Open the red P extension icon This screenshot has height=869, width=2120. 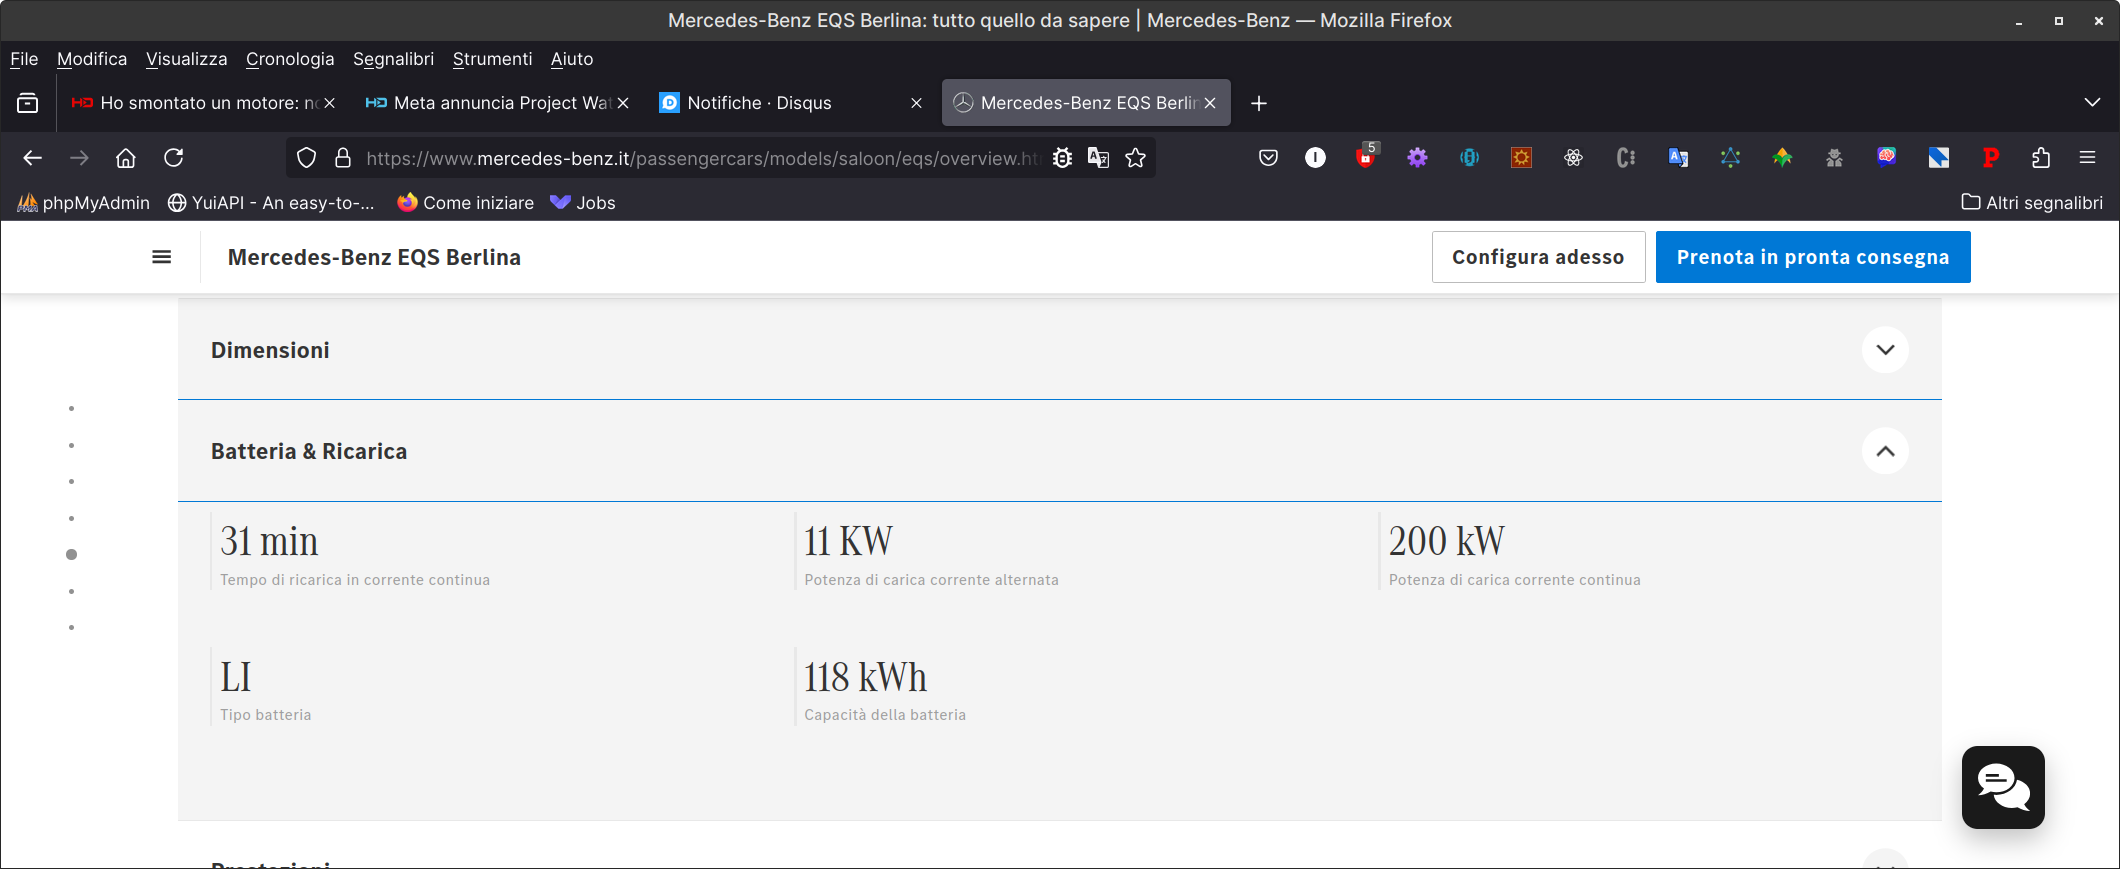click(1990, 157)
